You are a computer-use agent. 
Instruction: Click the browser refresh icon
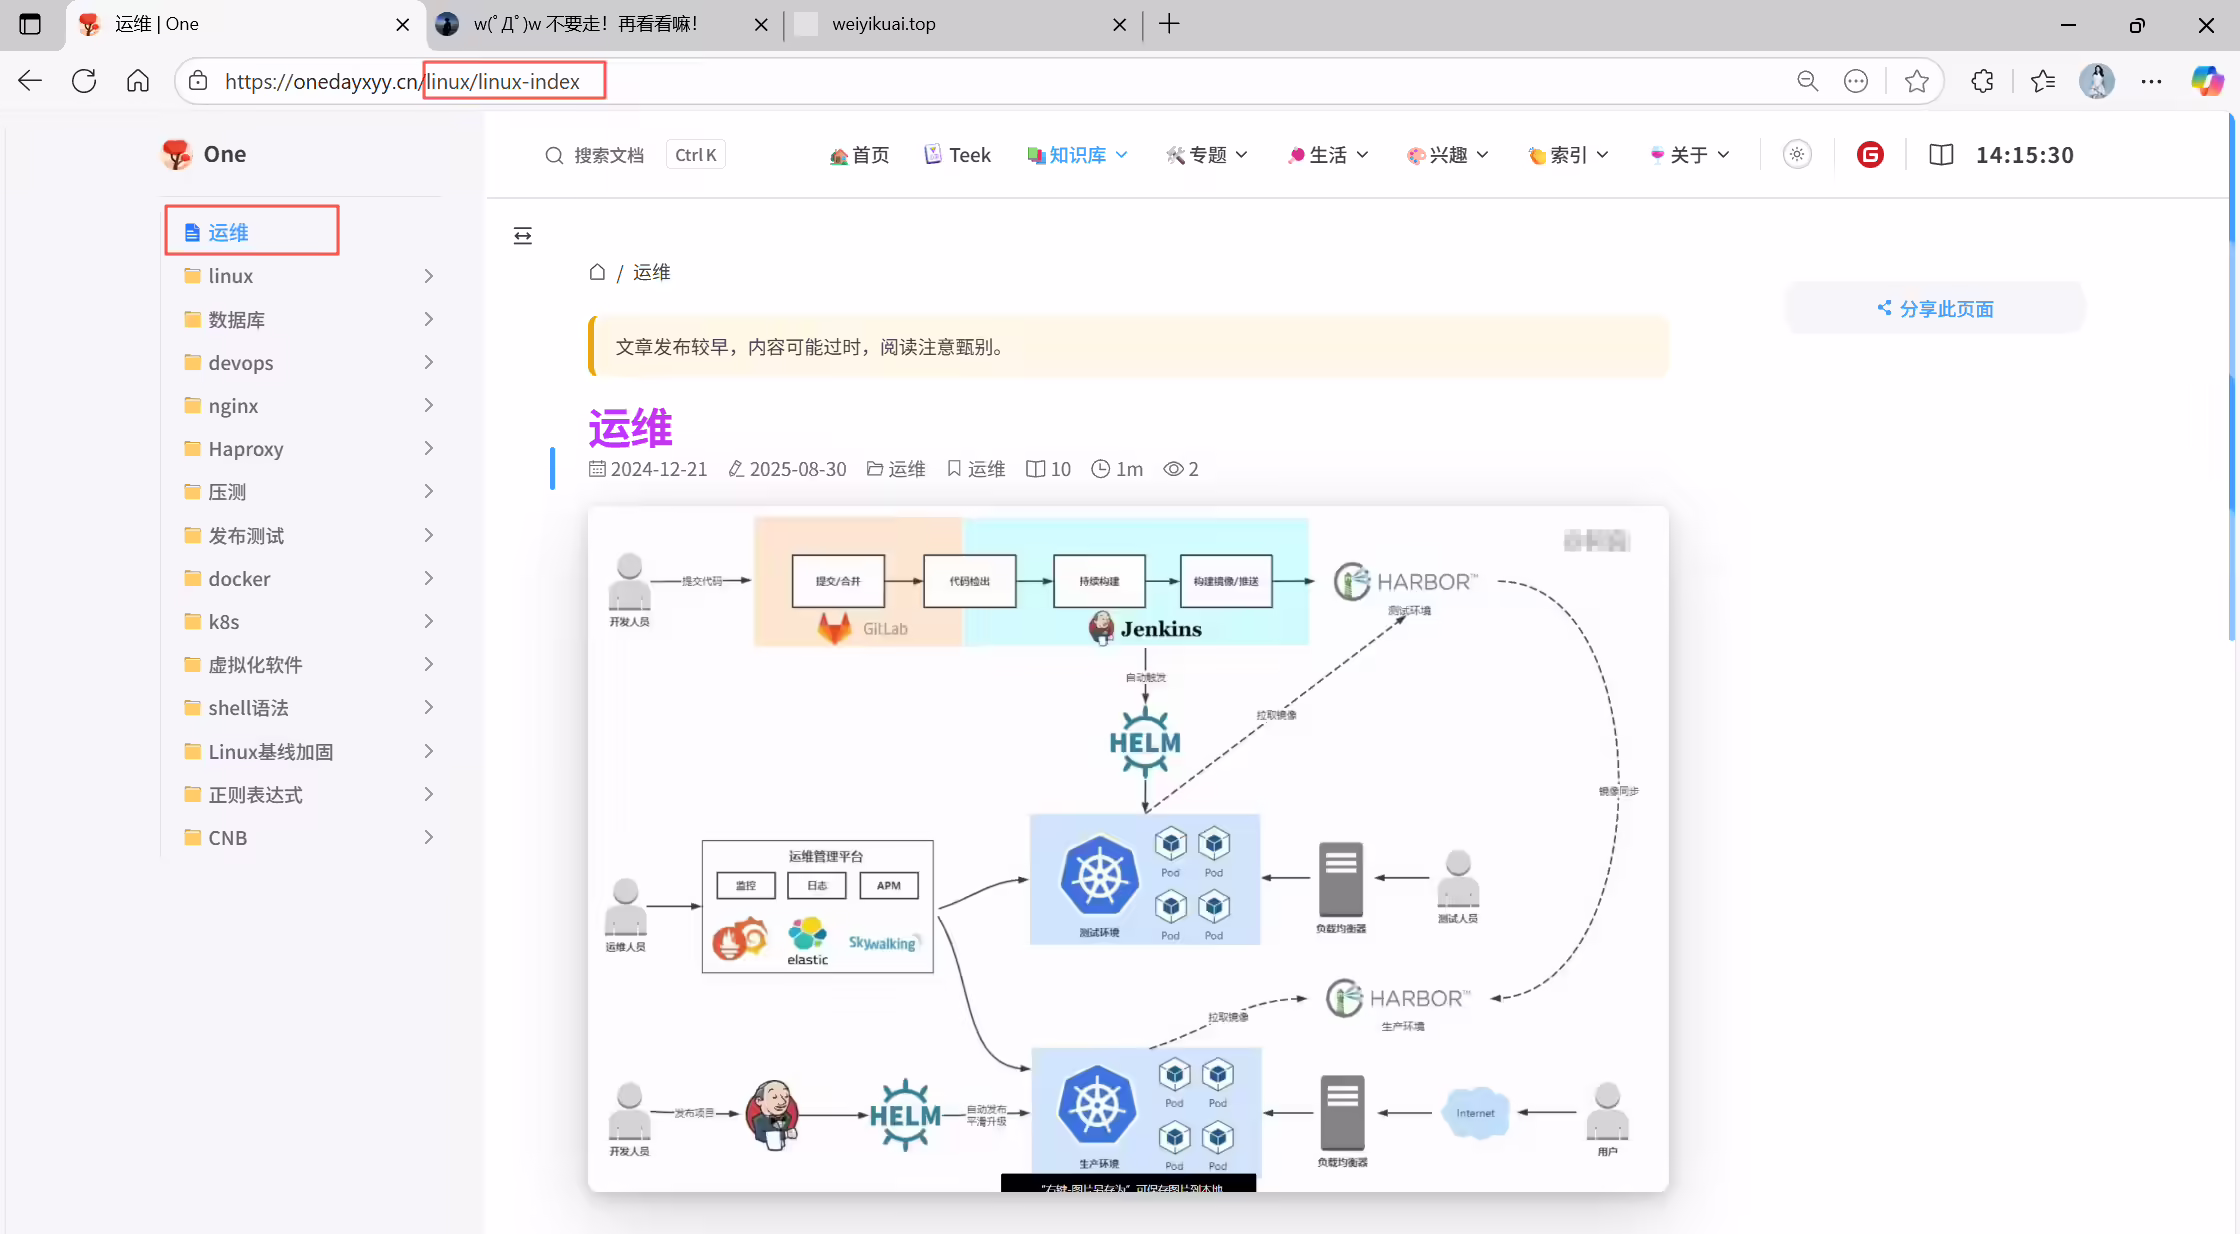click(84, 81)
